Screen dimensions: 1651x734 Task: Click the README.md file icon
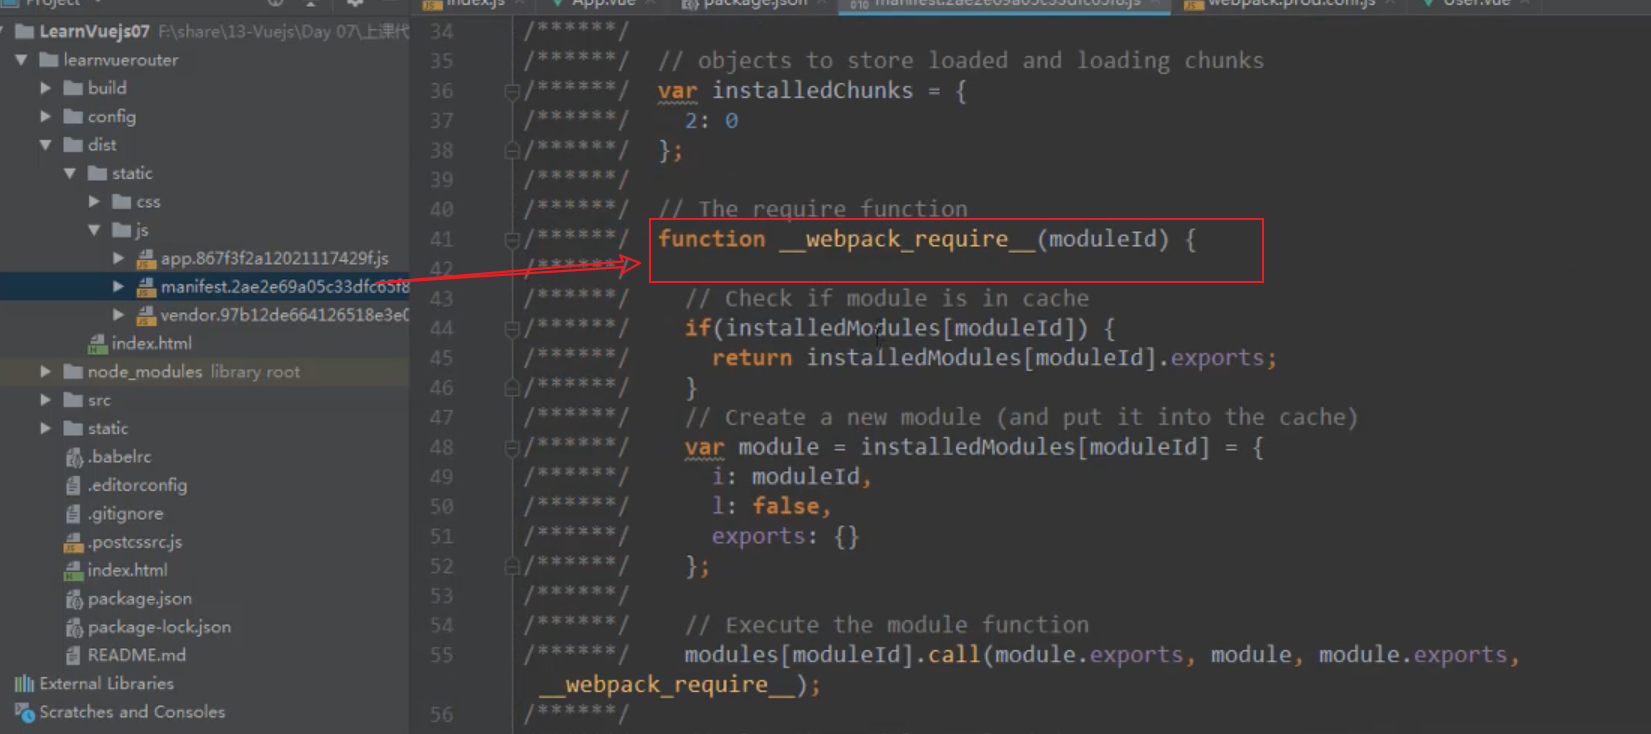tap(73, 656)
